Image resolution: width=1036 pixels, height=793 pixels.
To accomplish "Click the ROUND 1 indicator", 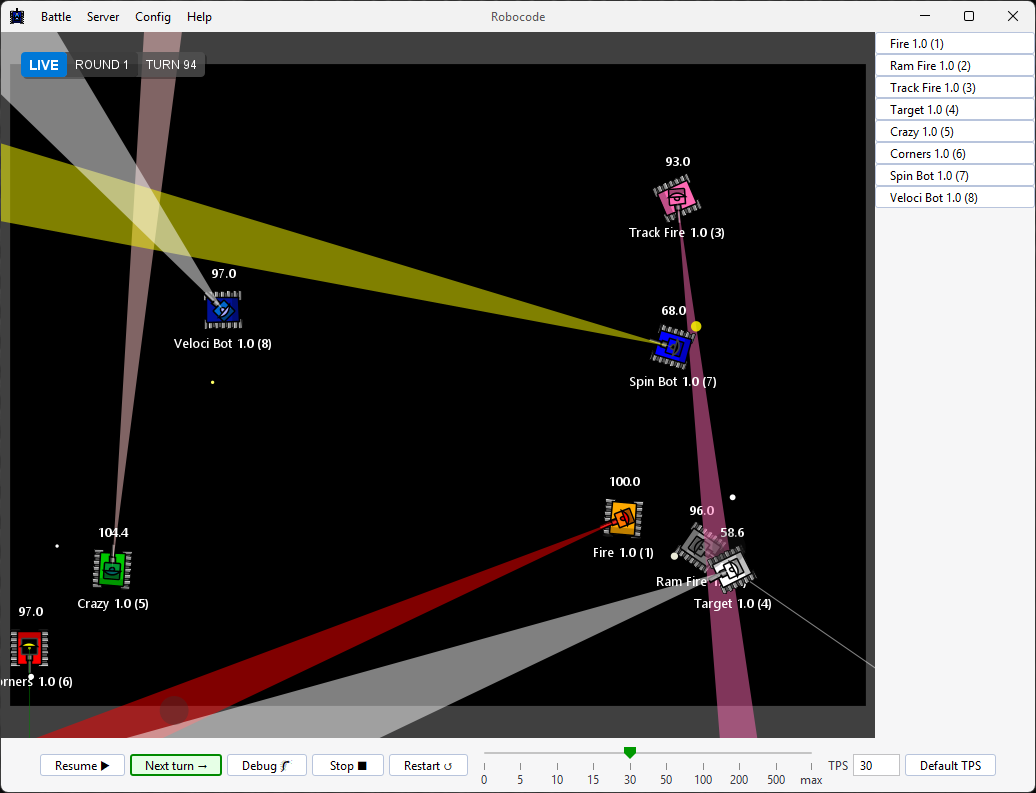I will click(102, 65).
